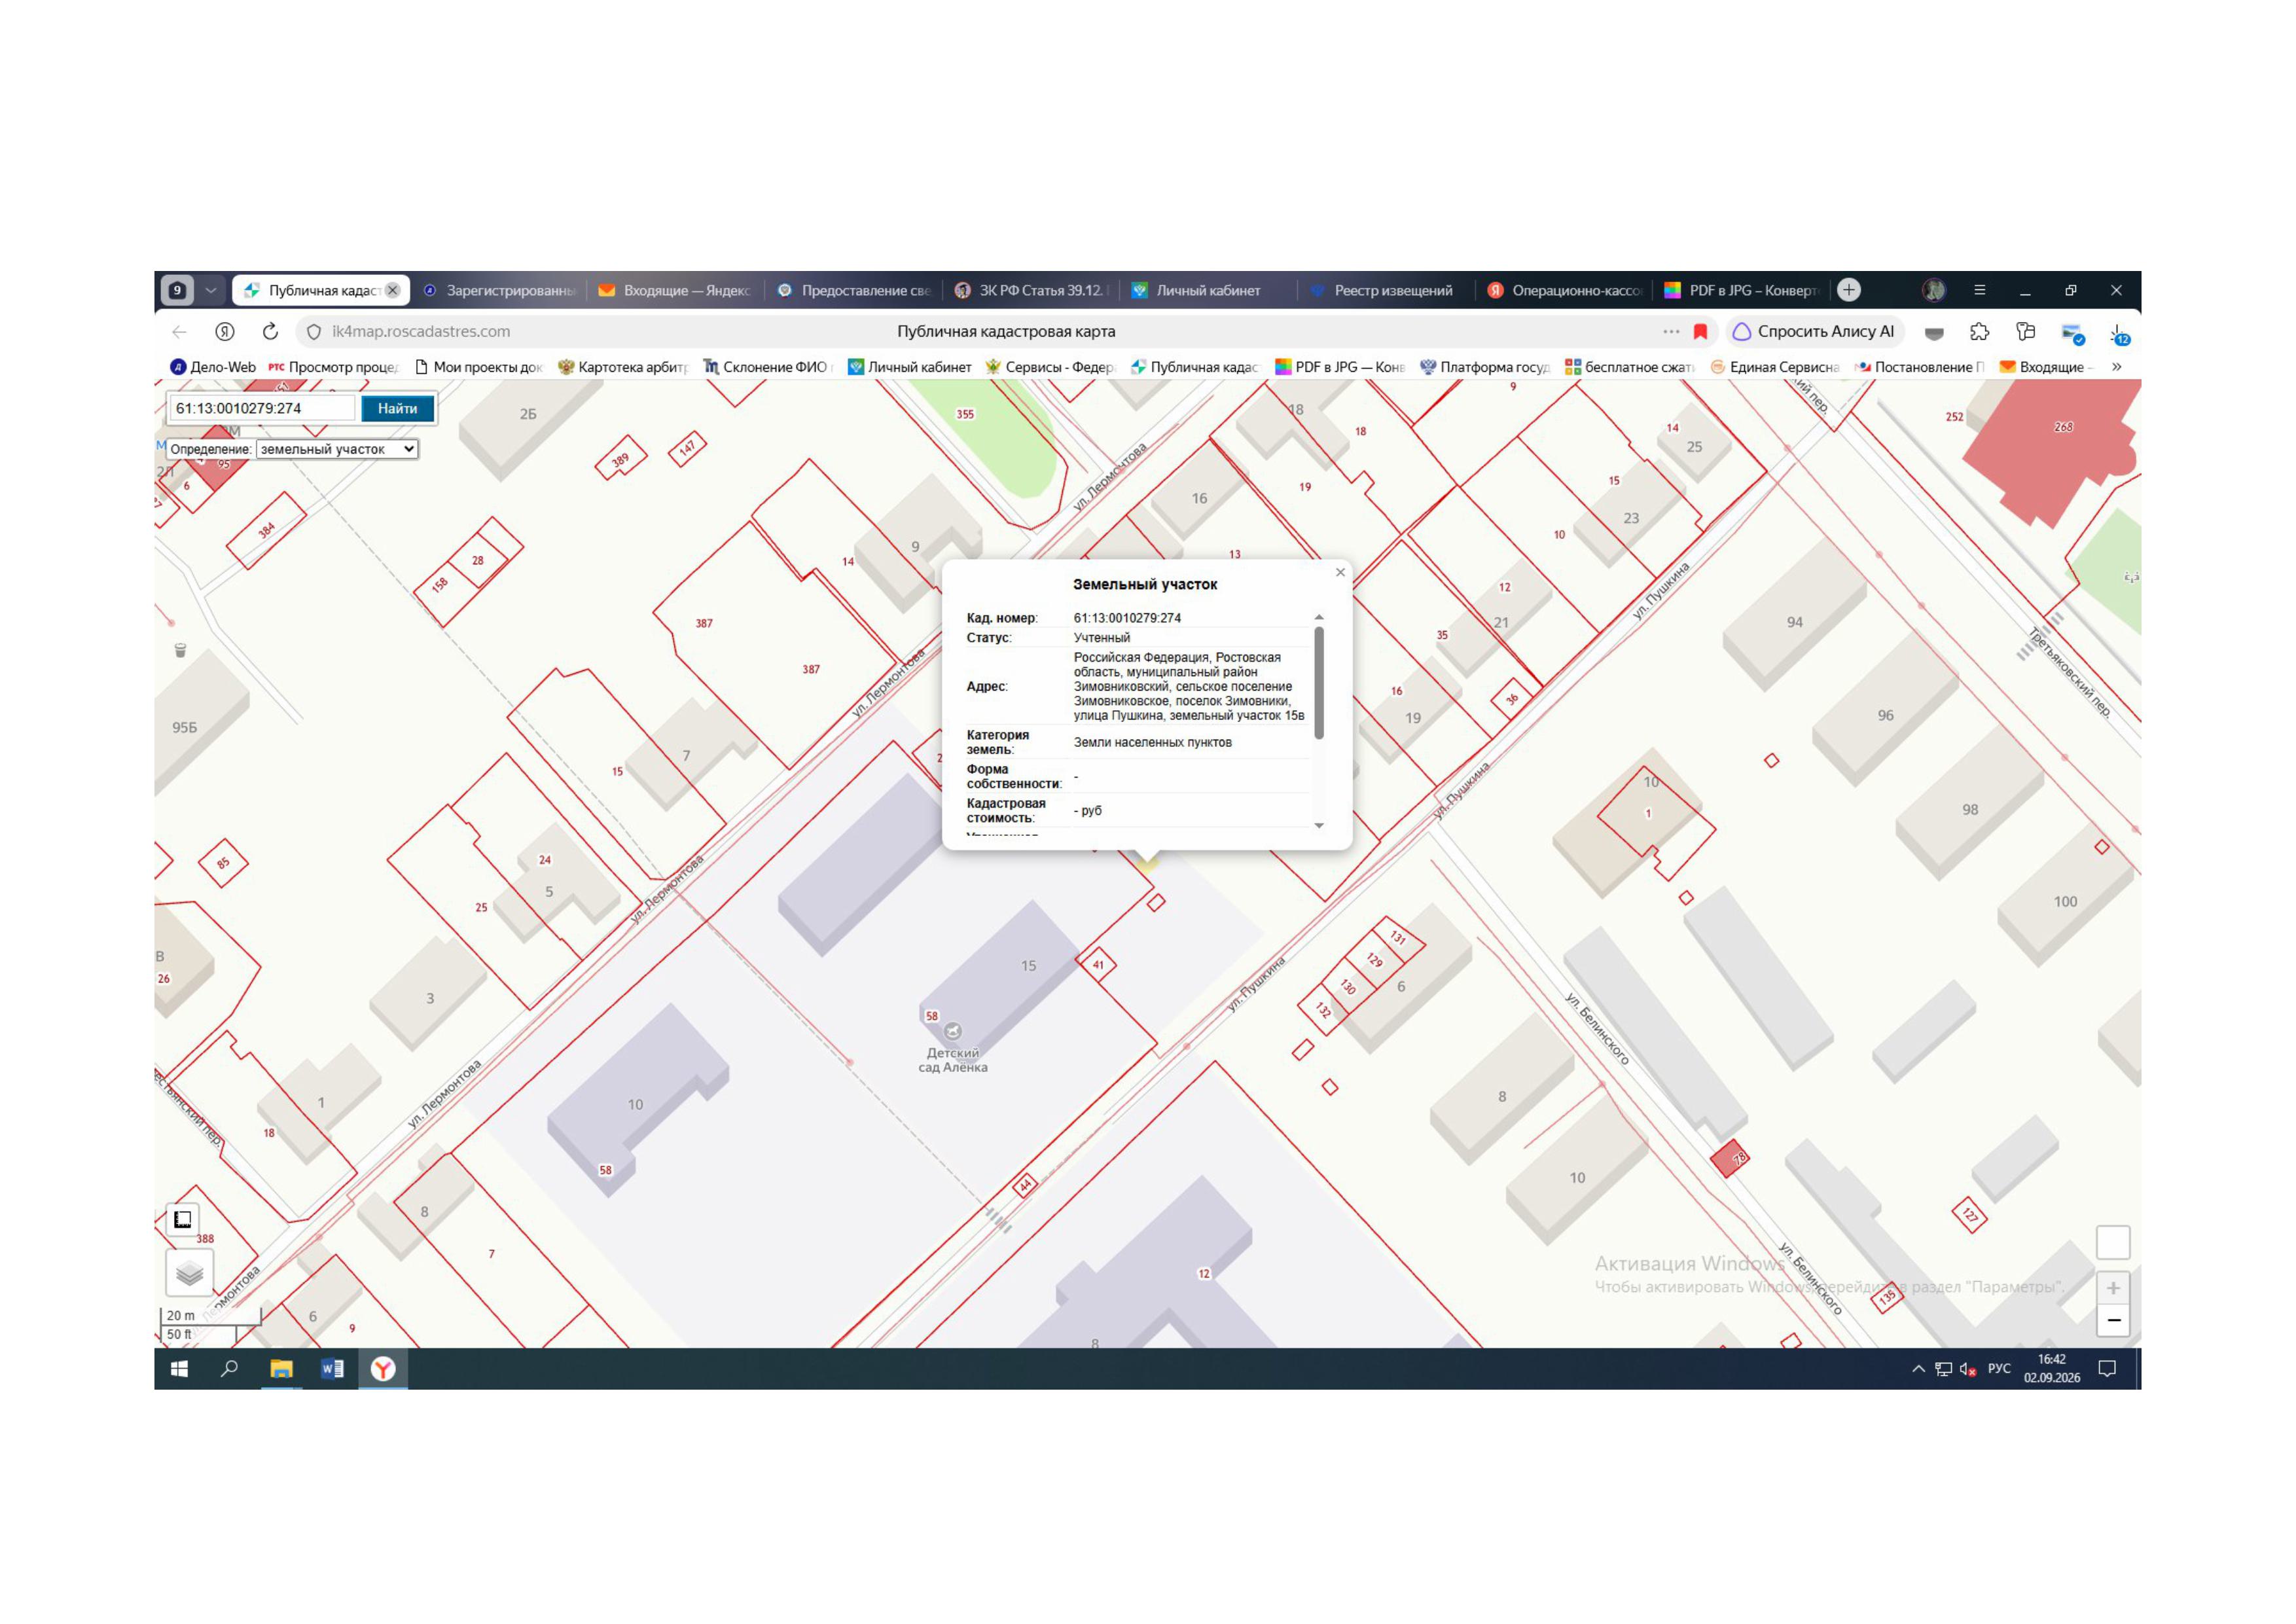Open the Картотека арбитр bookmark
The width and height of the screenshot is (2296, 1624).
(623, 367)
